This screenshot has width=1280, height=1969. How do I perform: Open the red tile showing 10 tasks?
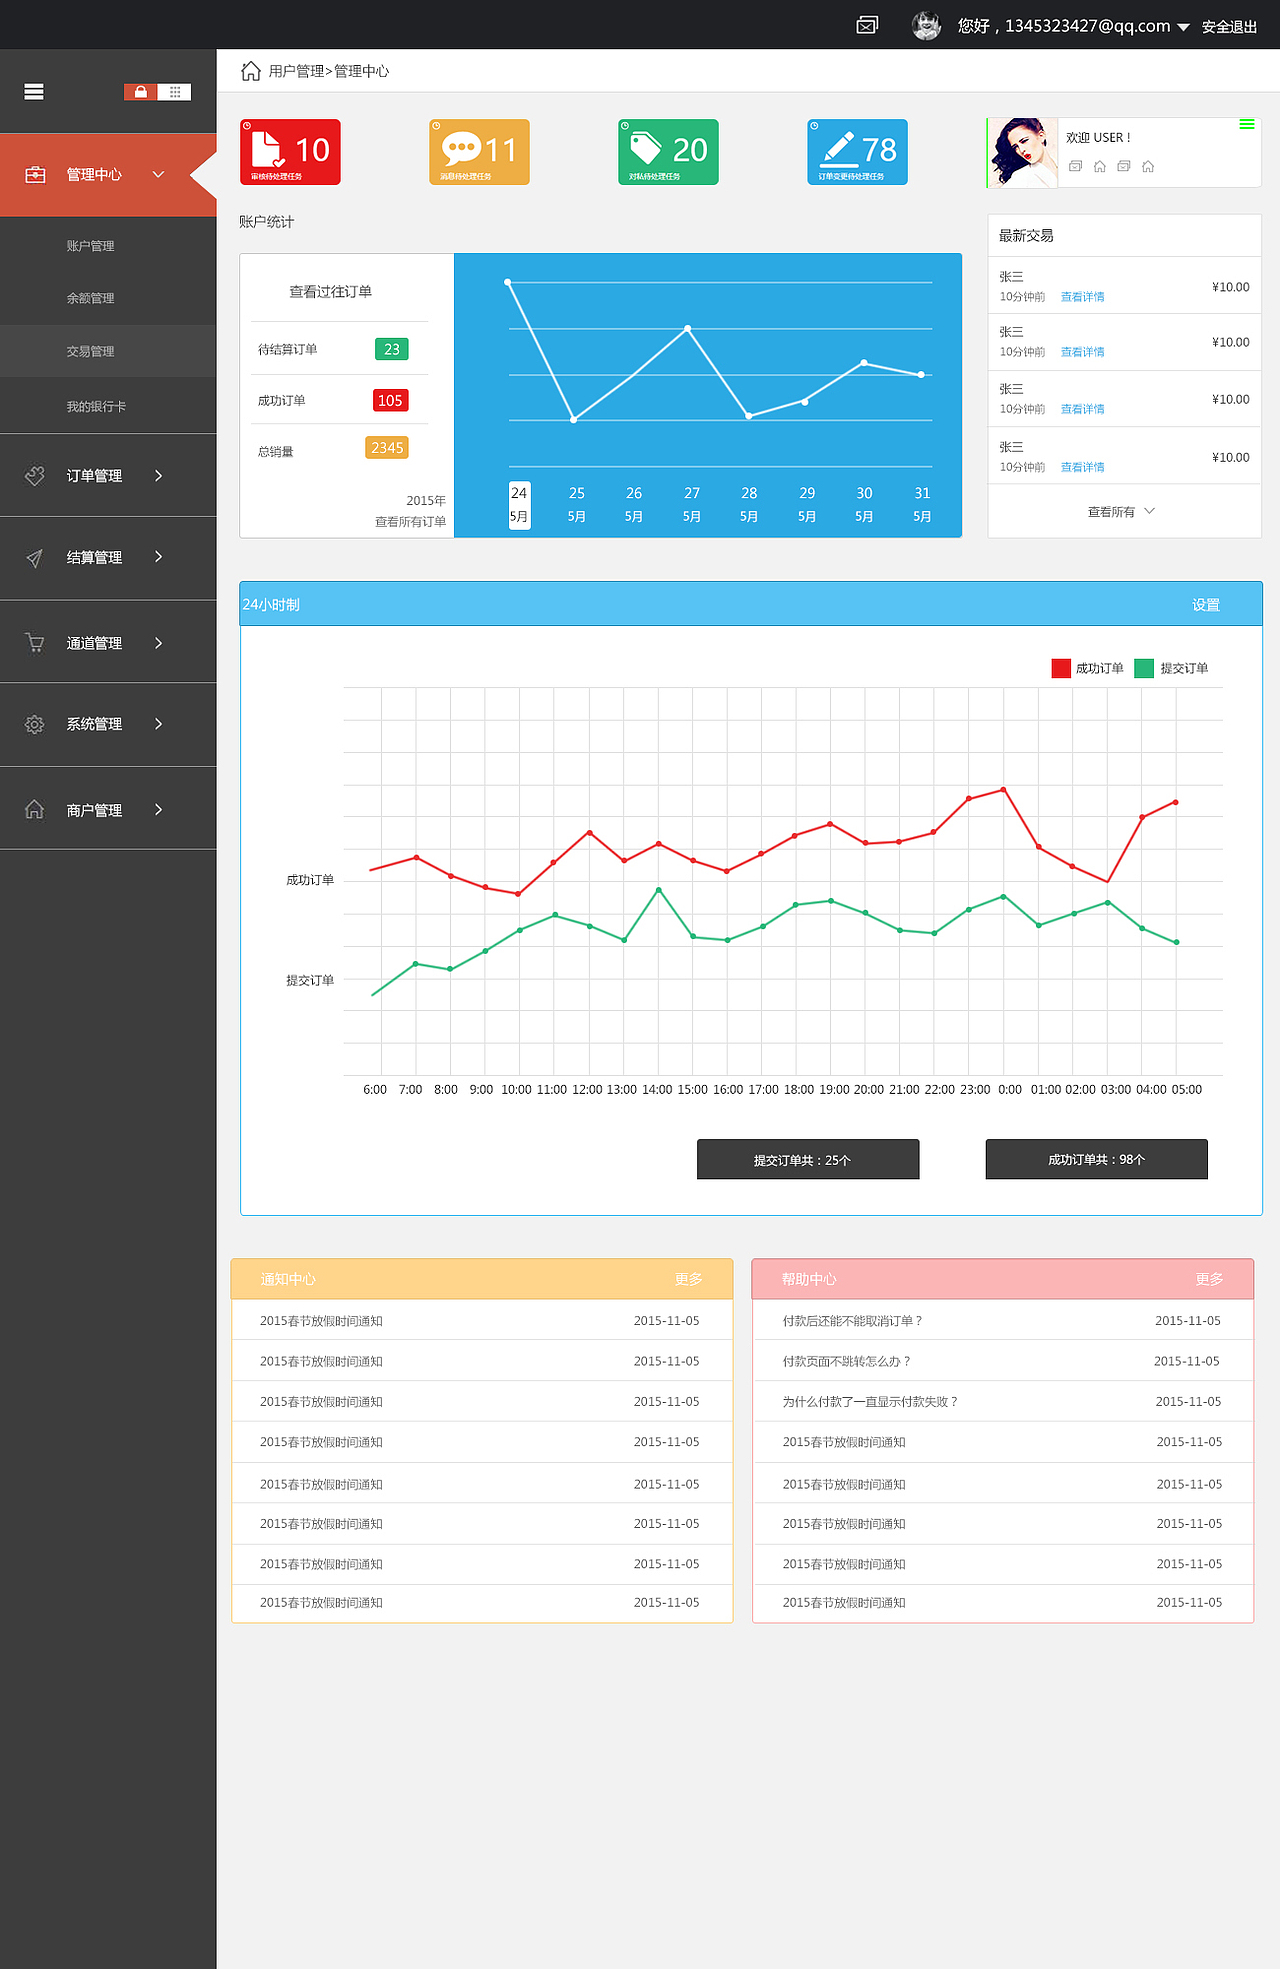[290, 152]
